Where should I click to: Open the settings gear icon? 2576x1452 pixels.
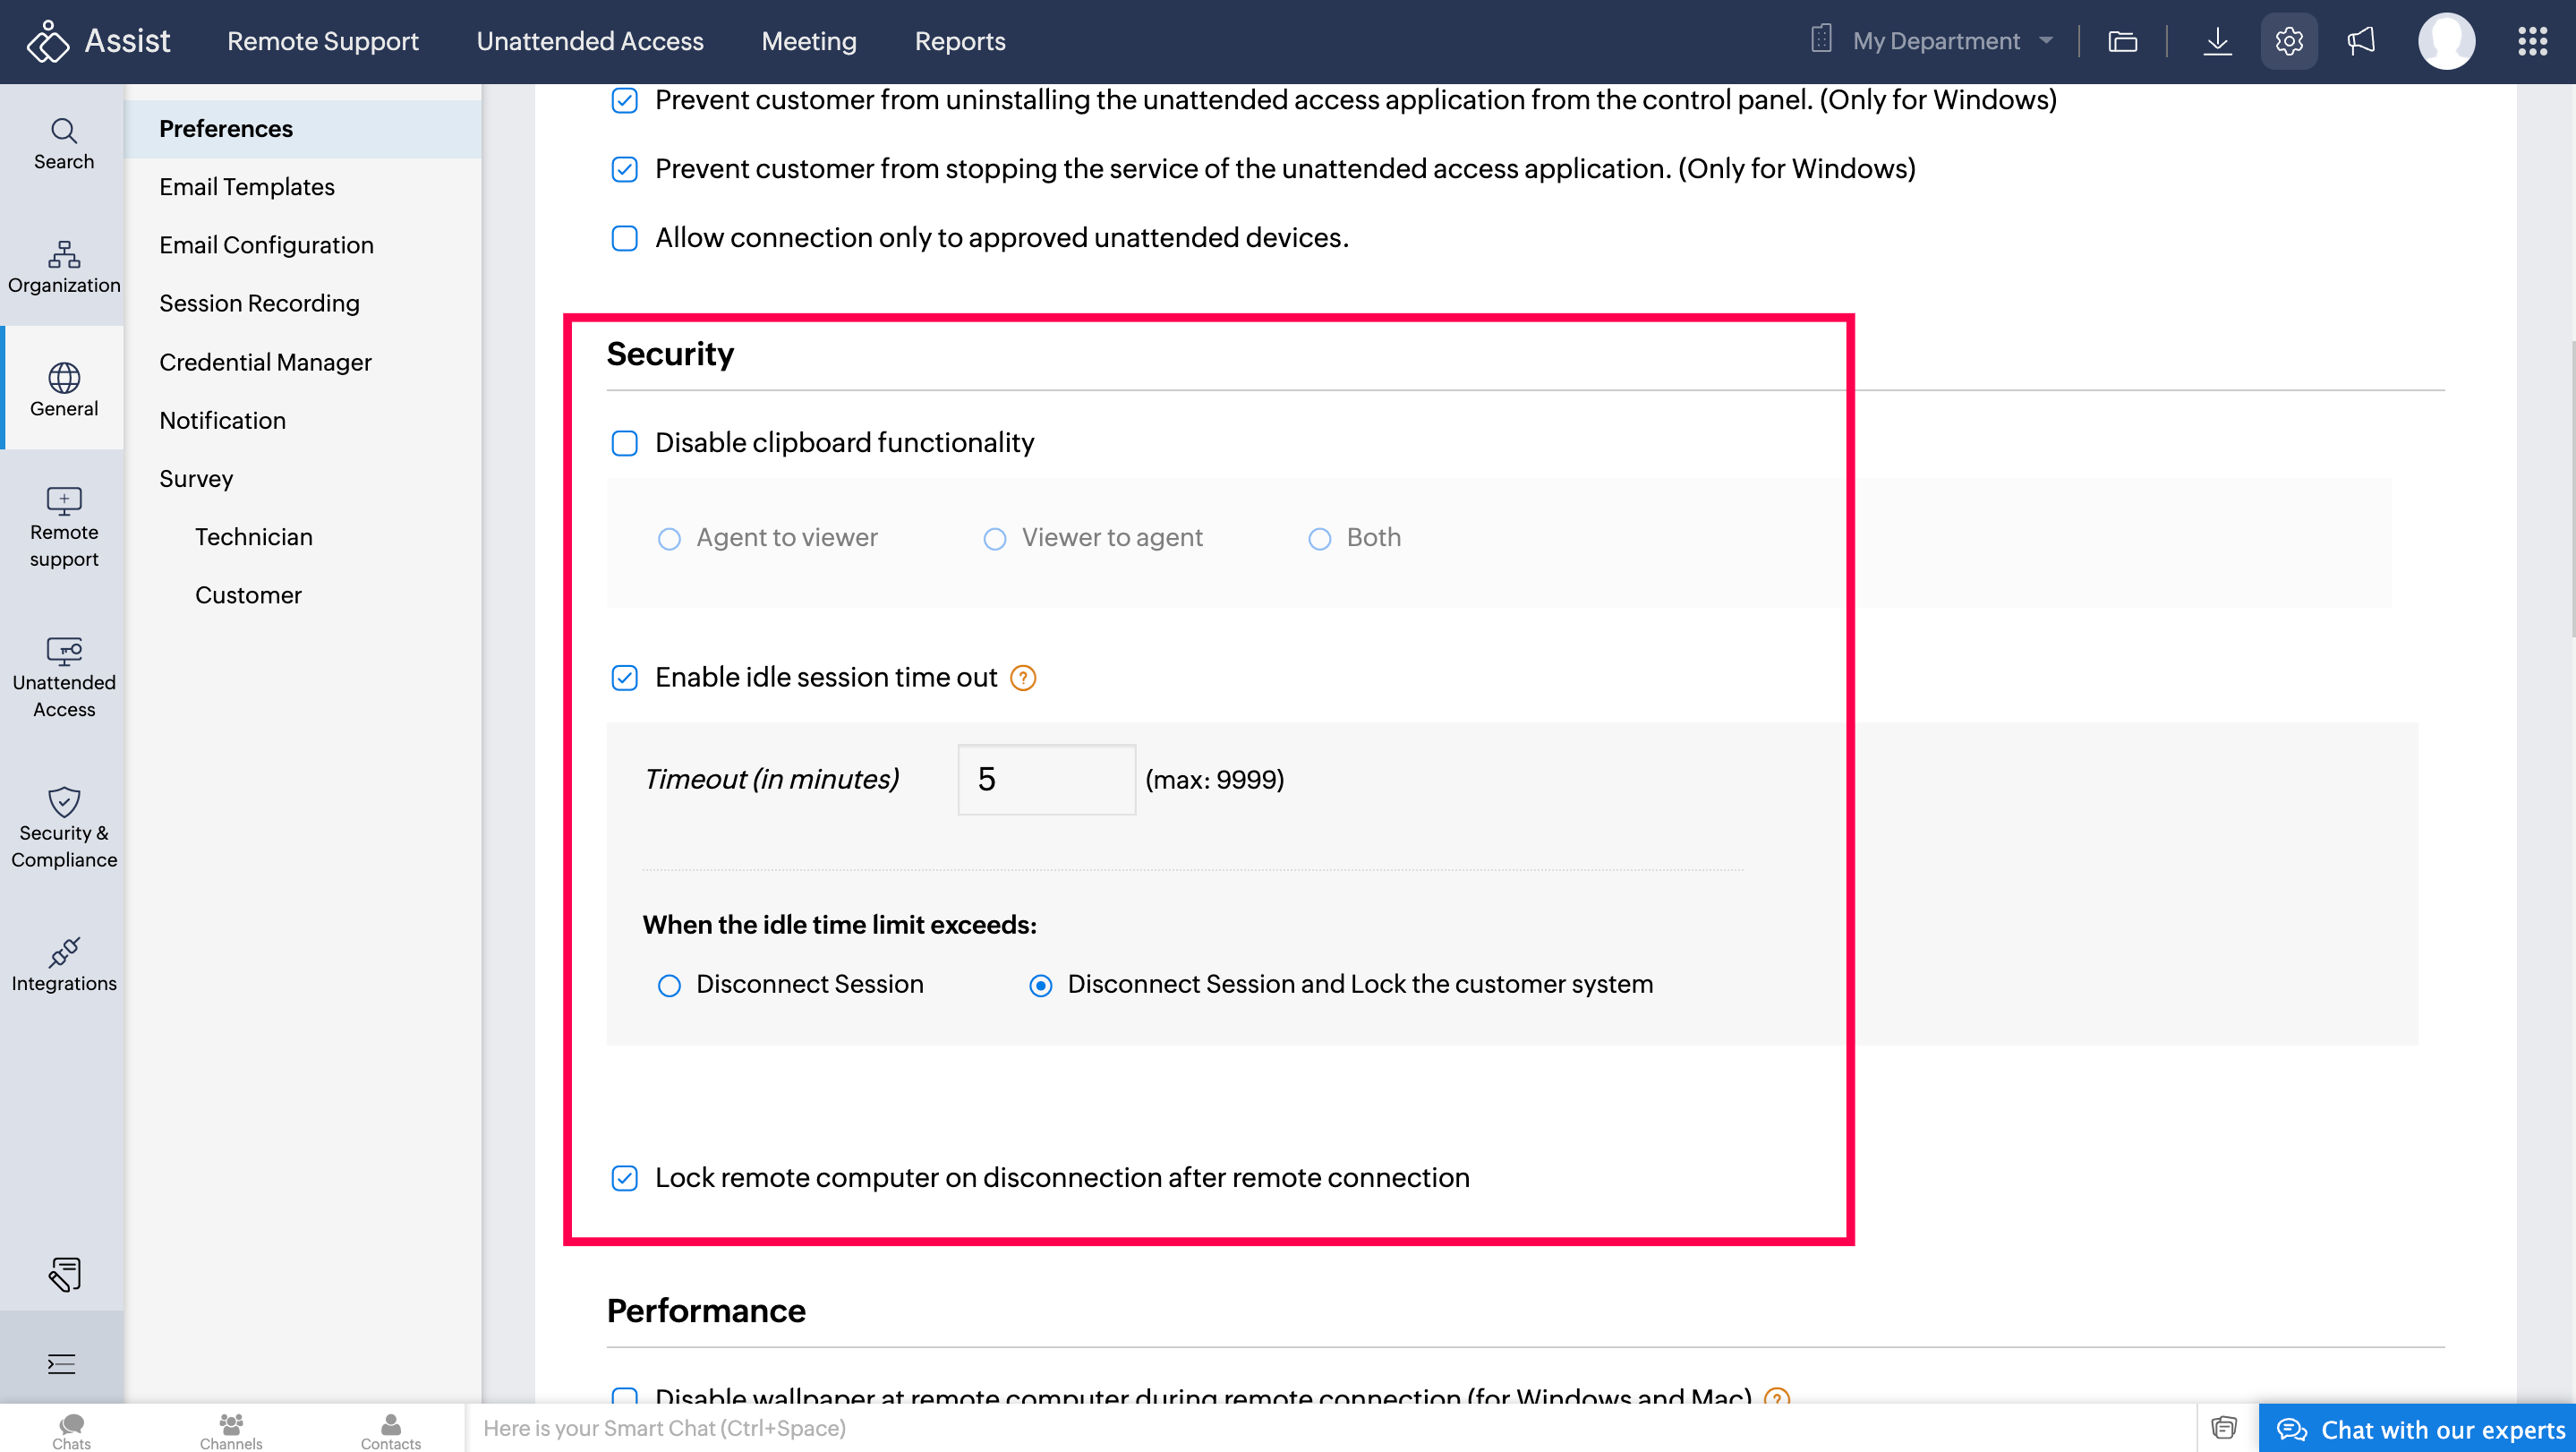click(2288, 41)
